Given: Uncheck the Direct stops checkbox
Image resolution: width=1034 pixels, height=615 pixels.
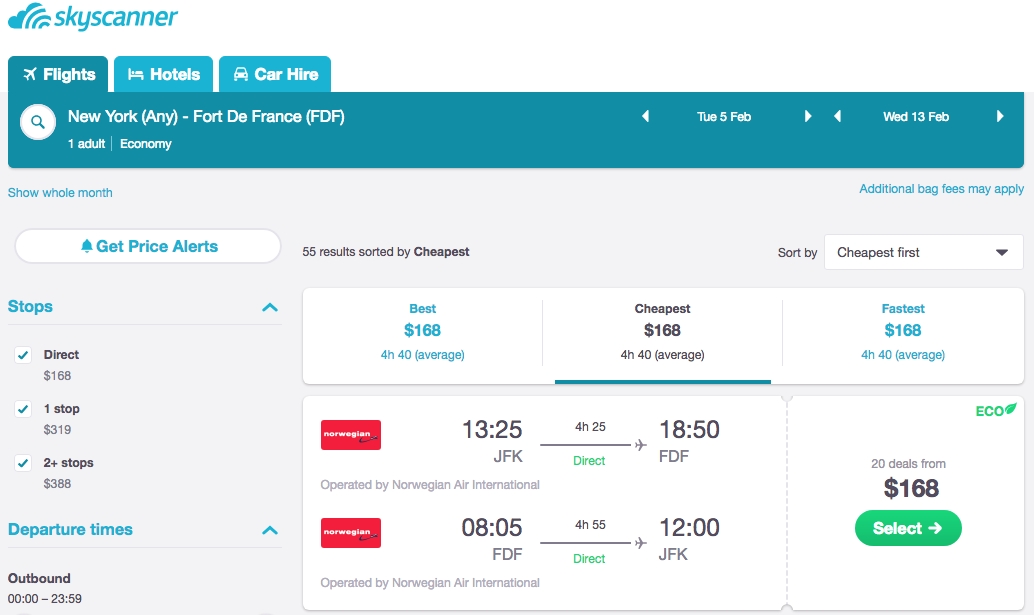Looking at the screenshot, I should [x=23, y=355].
